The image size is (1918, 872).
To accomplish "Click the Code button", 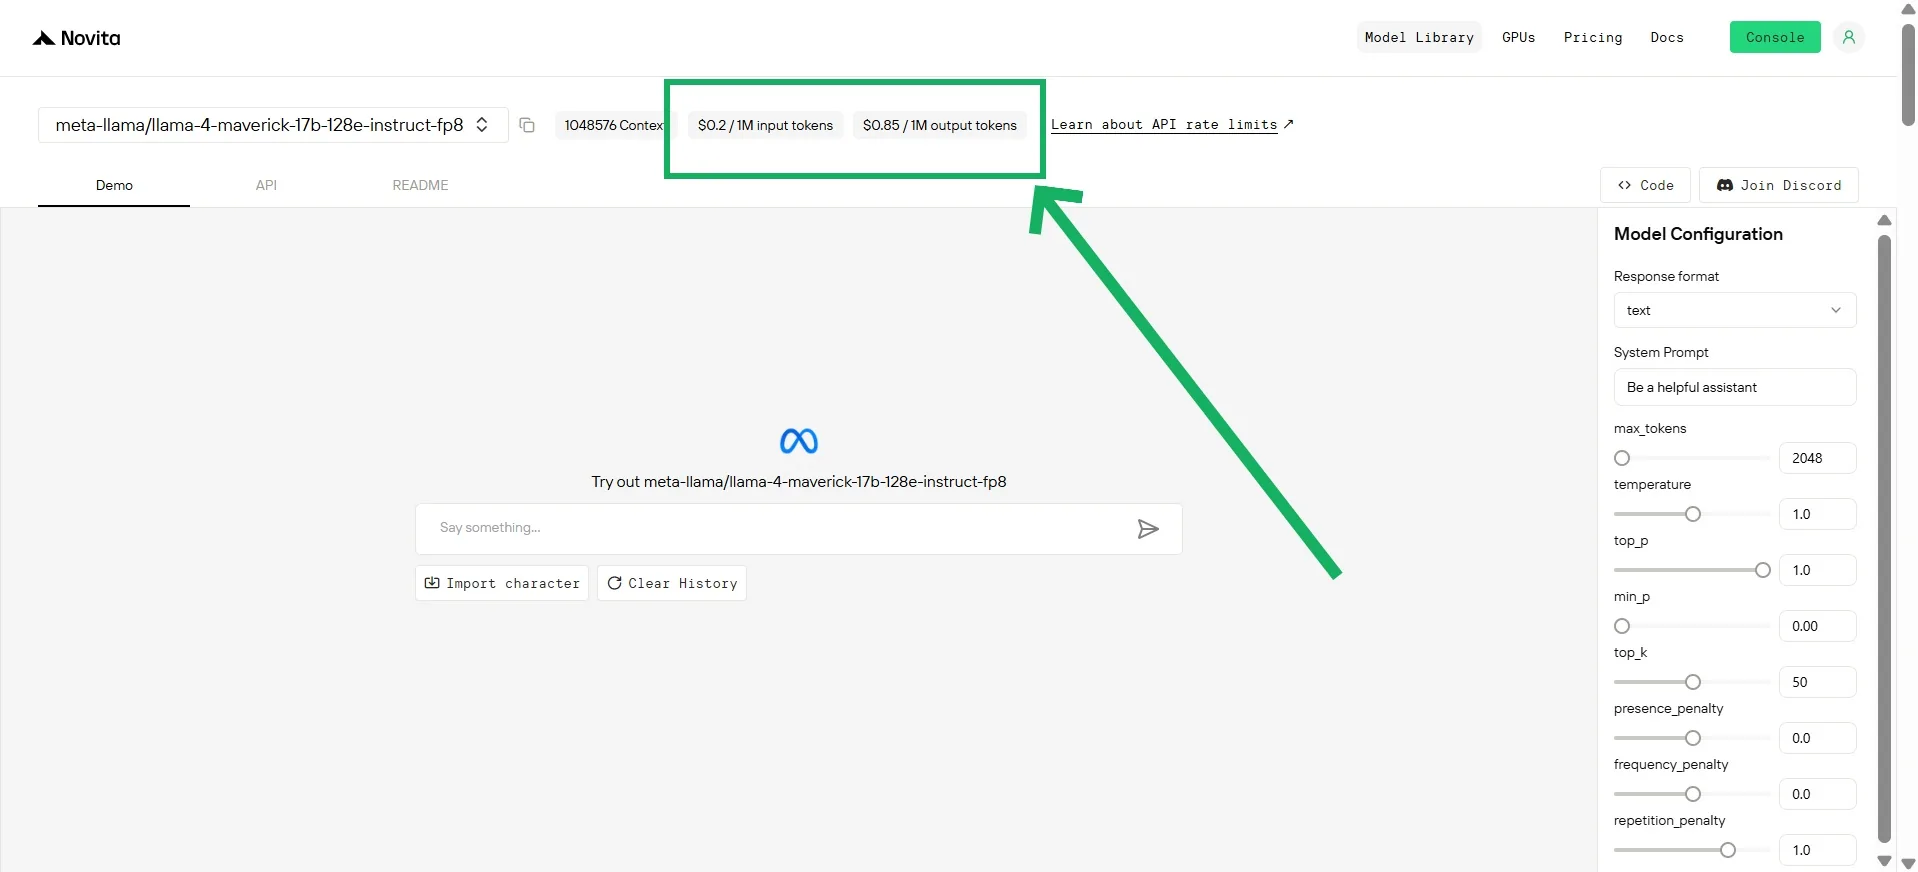I will (x=1645, y=185).
